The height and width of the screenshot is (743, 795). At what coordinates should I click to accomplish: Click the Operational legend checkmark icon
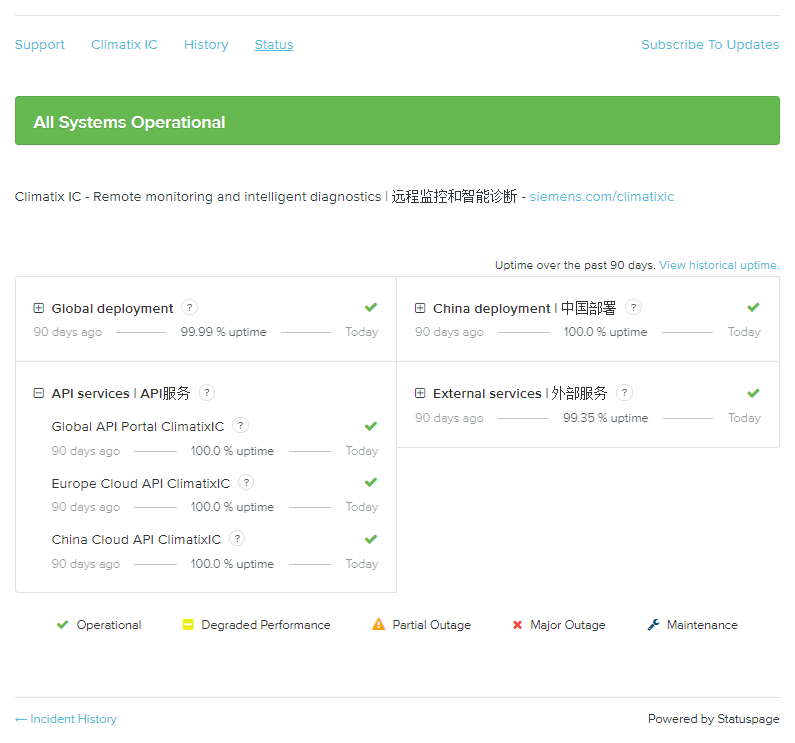62,624
